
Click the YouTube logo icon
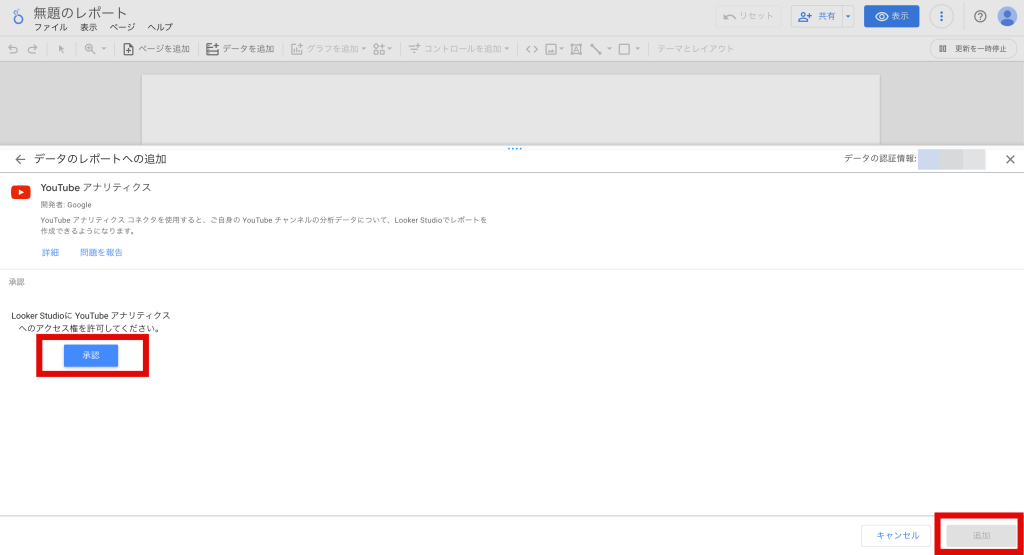[x=21, y=192]
